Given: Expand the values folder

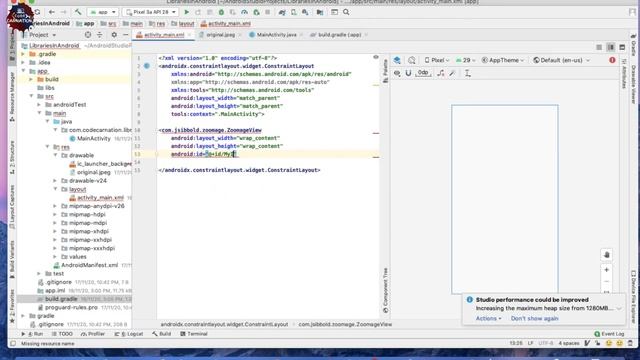Looking at the screenshot, I should 55,257.
